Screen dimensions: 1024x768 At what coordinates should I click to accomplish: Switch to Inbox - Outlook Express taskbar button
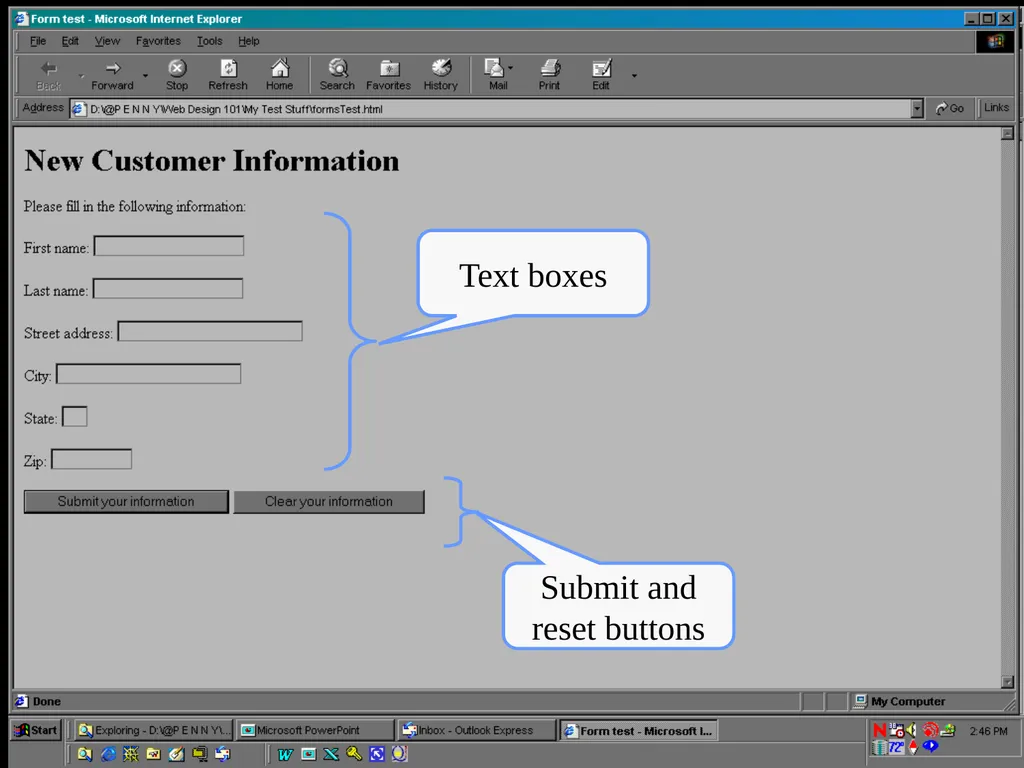[x=476, y=730]
